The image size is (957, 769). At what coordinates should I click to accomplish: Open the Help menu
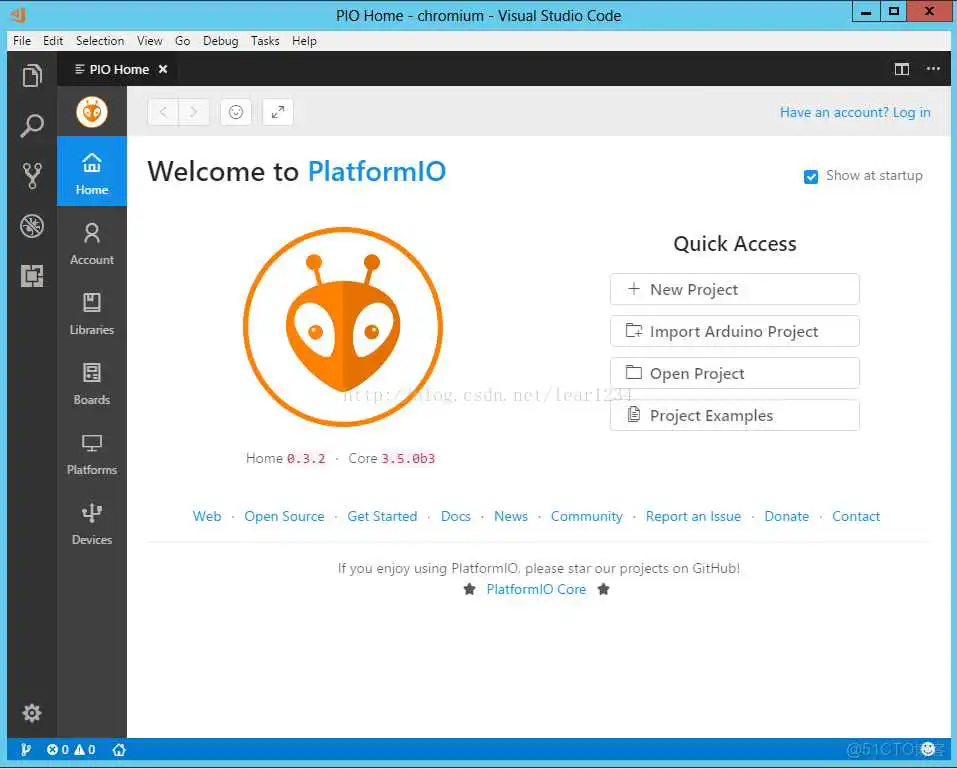(x=304, y=41)
